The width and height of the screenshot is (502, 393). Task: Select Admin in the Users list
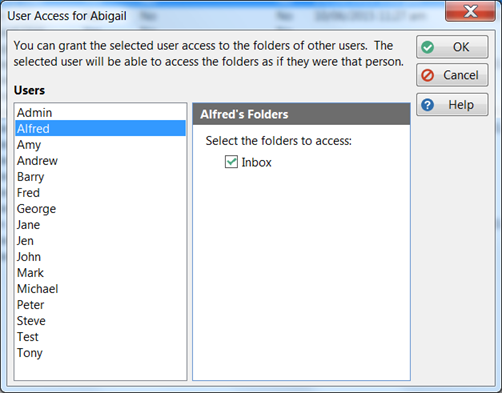[100, 113]
